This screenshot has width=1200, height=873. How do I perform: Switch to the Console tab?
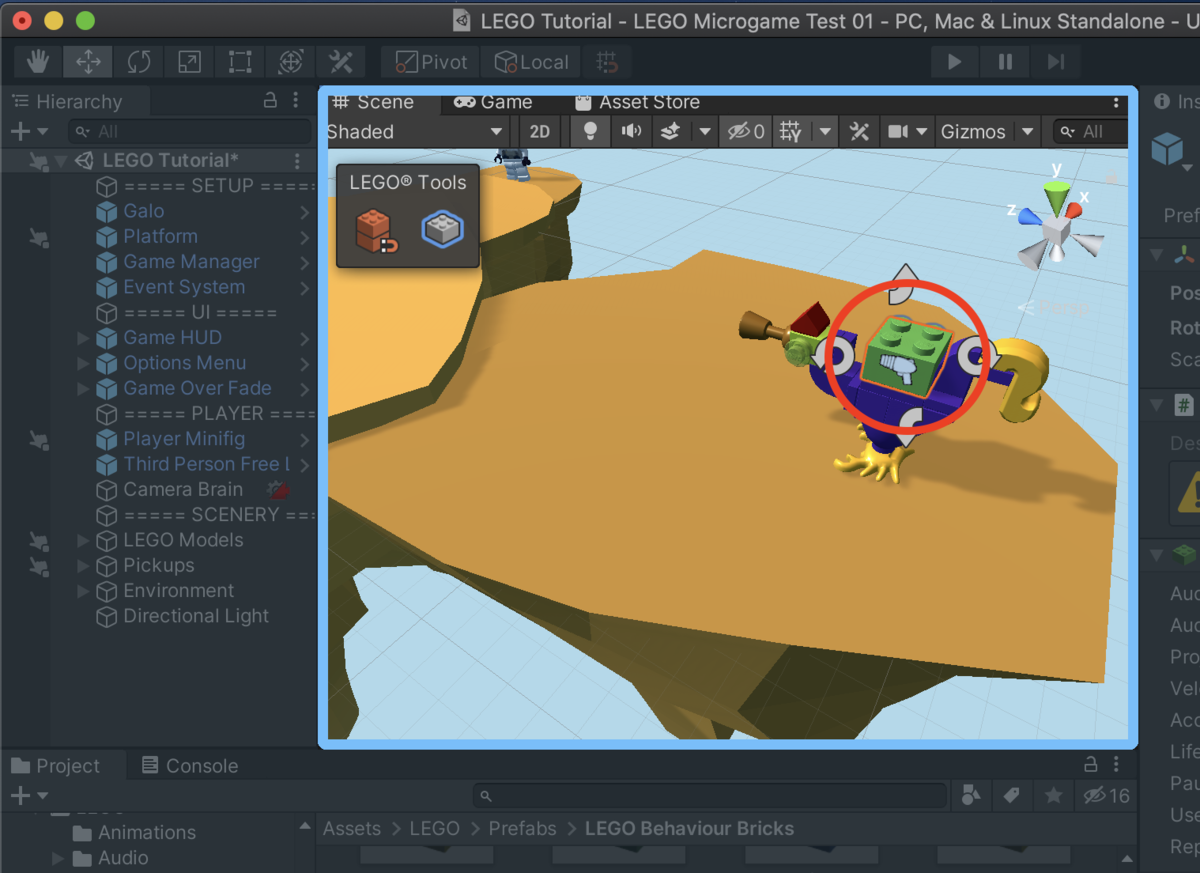(x=190, y=766)
